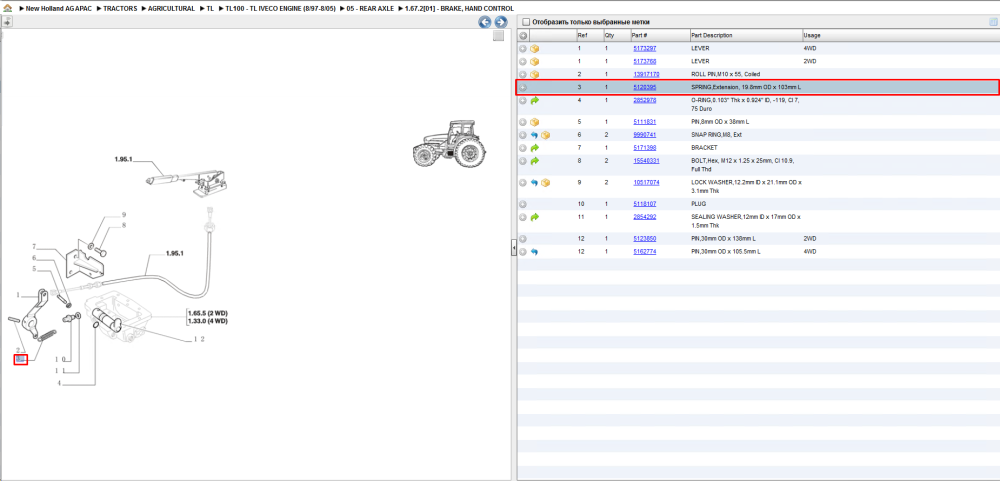This screenshot has height=481, width=1000.
Task: Sort by Usage column header
Action: pyautogui.click(x=900, y=35)
